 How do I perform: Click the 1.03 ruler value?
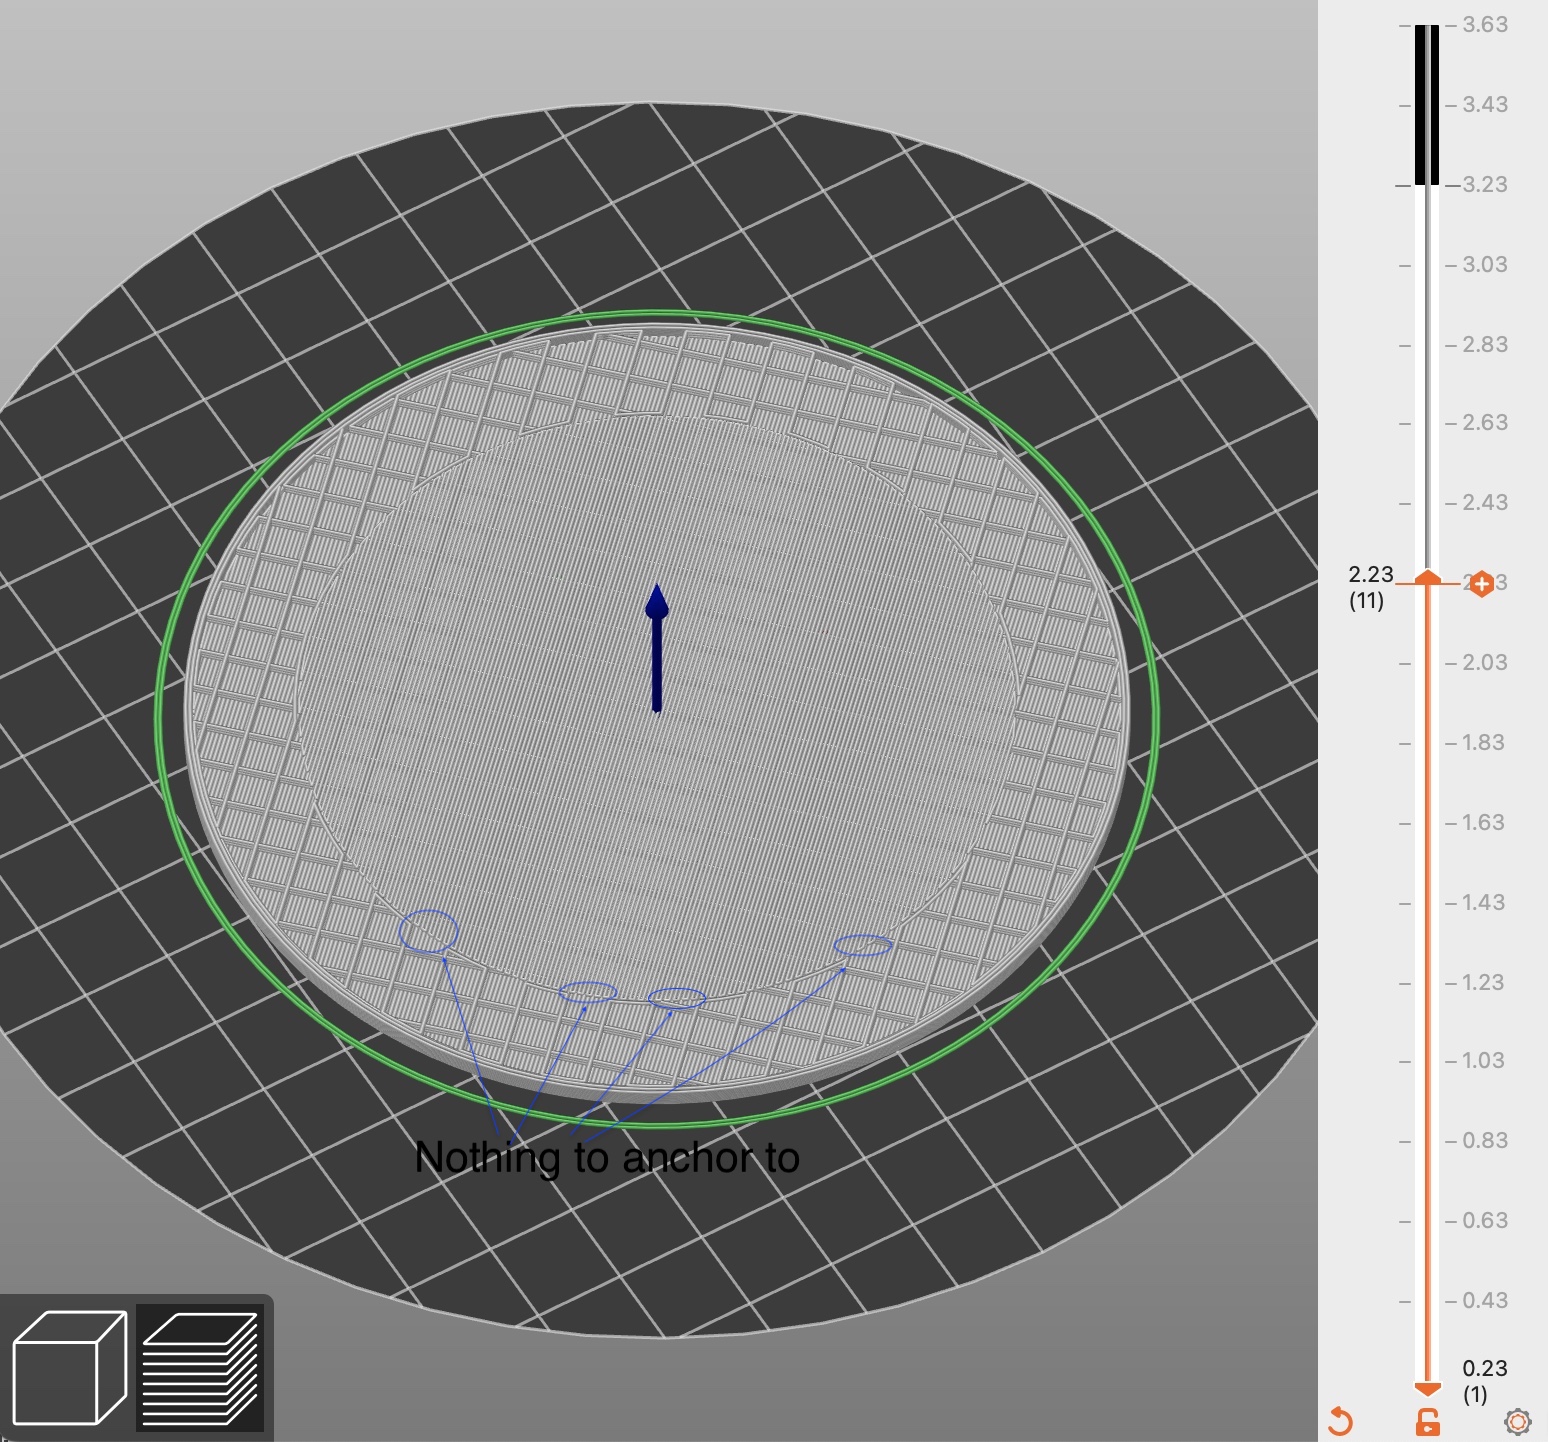point(1483,1061)
